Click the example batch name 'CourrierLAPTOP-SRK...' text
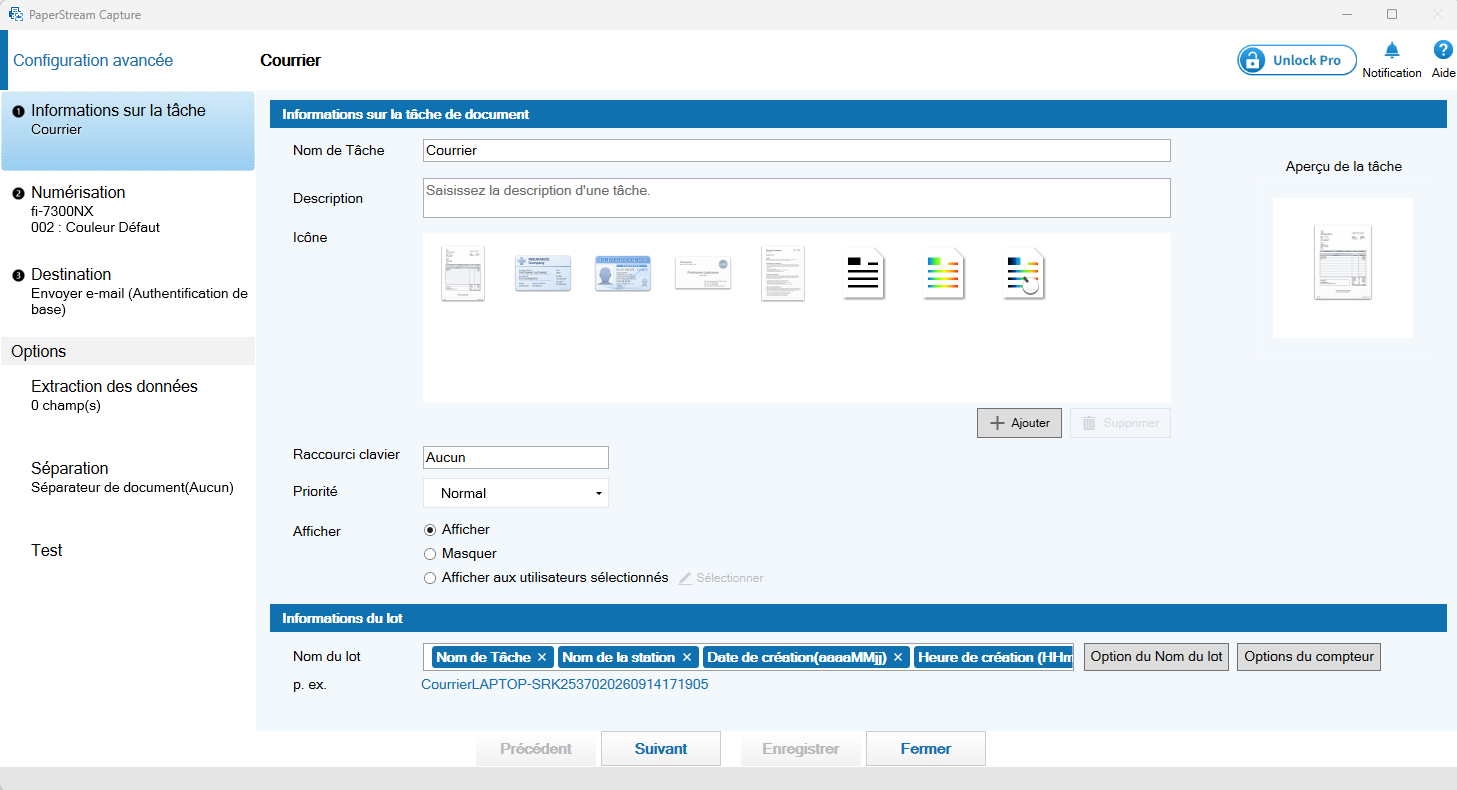 coord(565,685)
